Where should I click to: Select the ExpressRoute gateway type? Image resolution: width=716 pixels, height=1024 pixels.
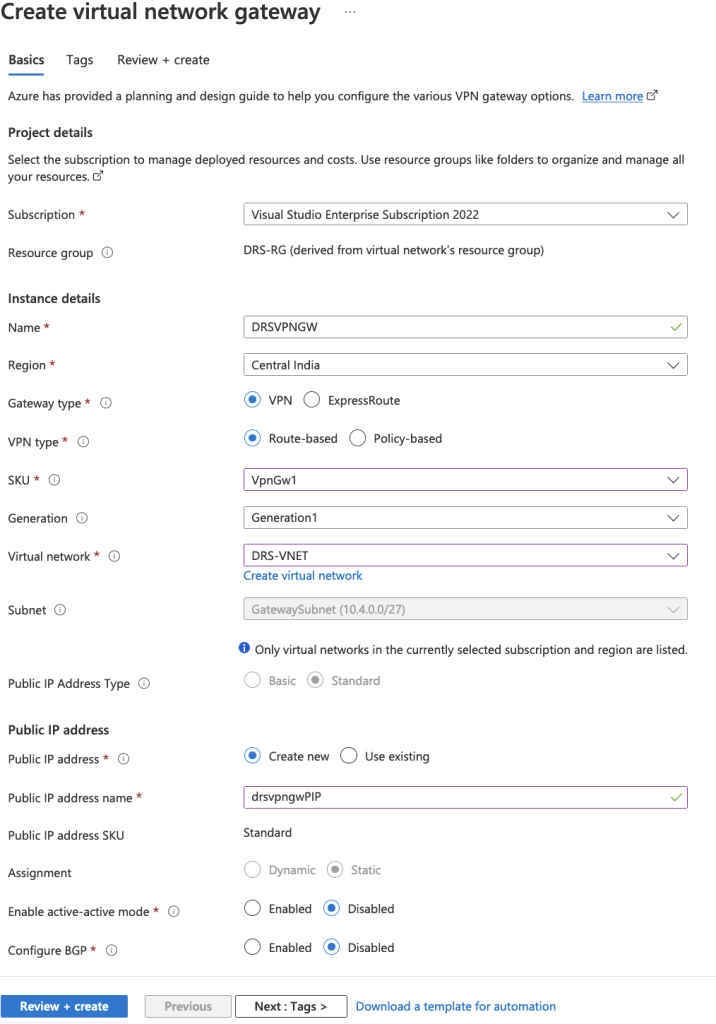pos(312,399)
